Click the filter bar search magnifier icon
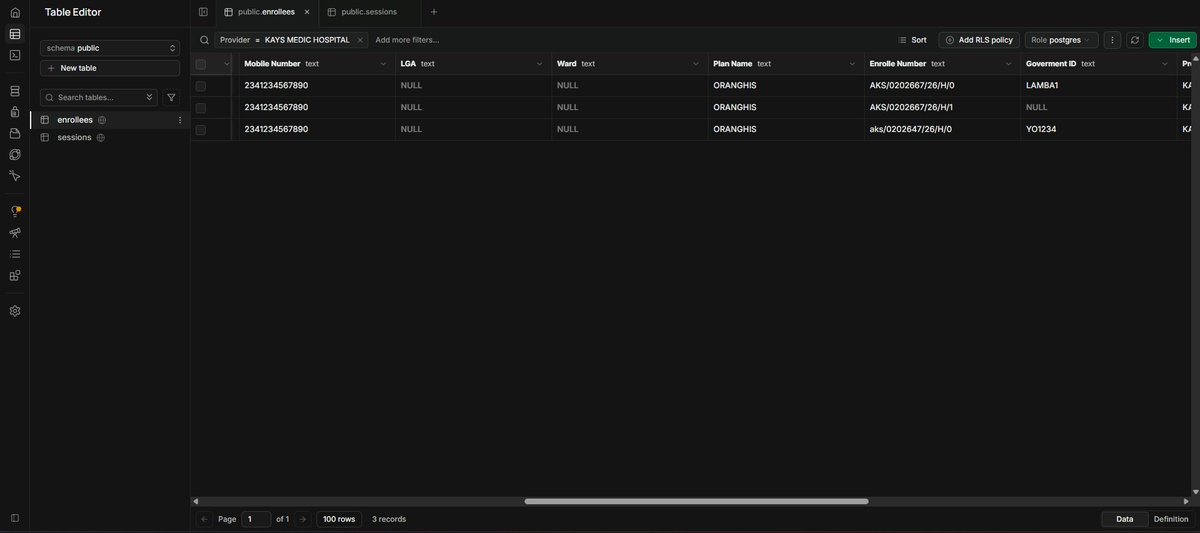This screenshot has width=1200, height=533. click(204, 40)
